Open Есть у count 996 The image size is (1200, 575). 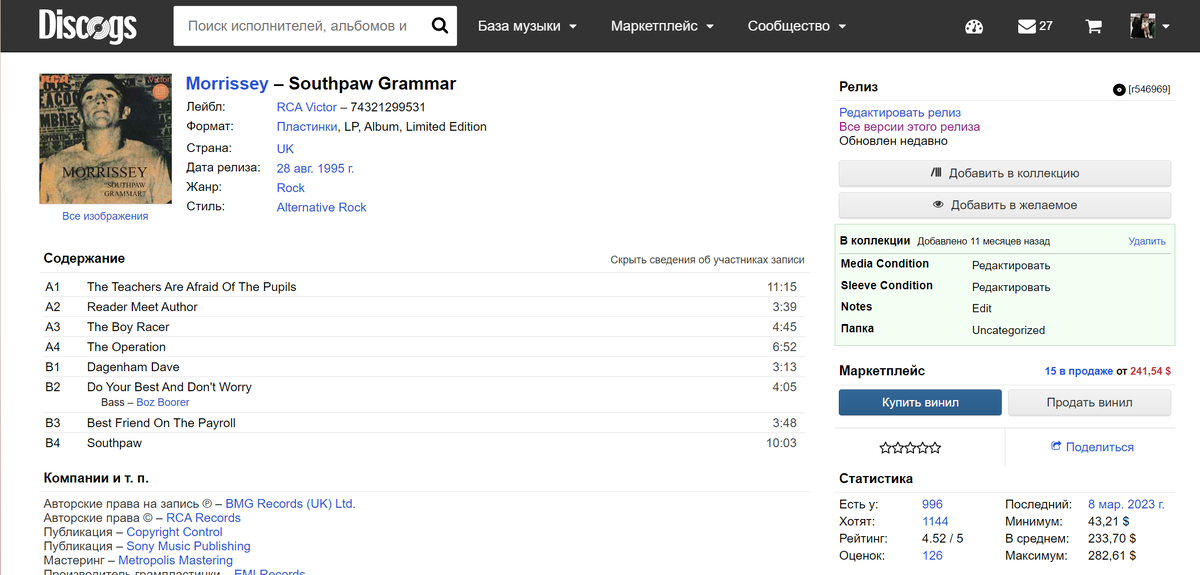click(932, 504)
